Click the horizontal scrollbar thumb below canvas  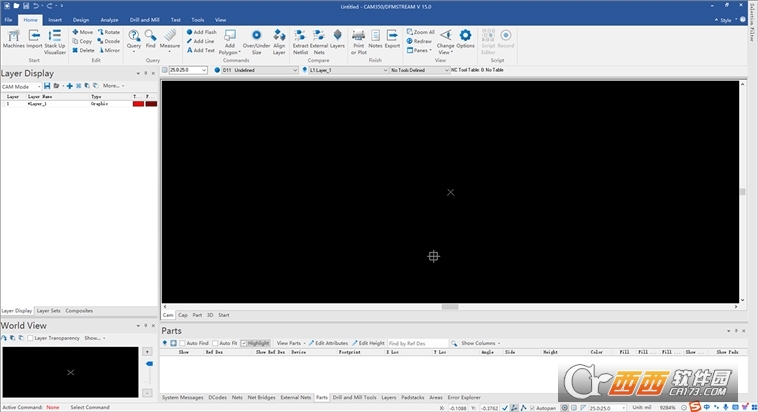click(450, 307)
